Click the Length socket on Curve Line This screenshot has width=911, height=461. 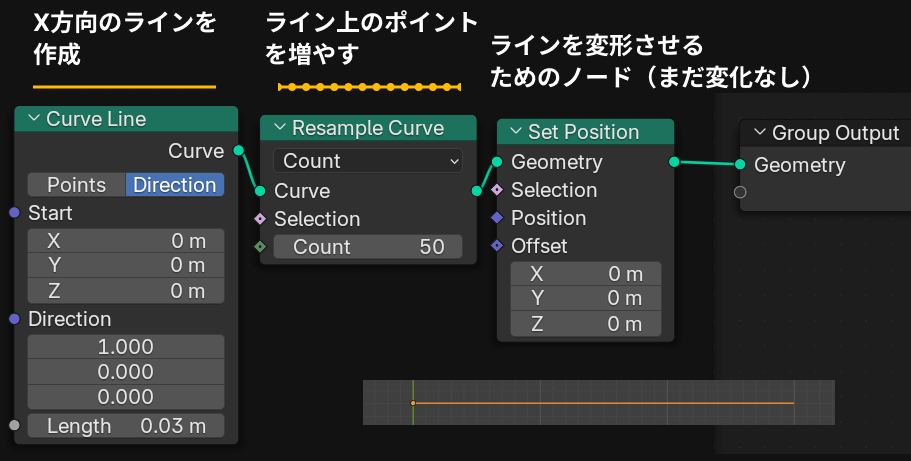point(14,426)
